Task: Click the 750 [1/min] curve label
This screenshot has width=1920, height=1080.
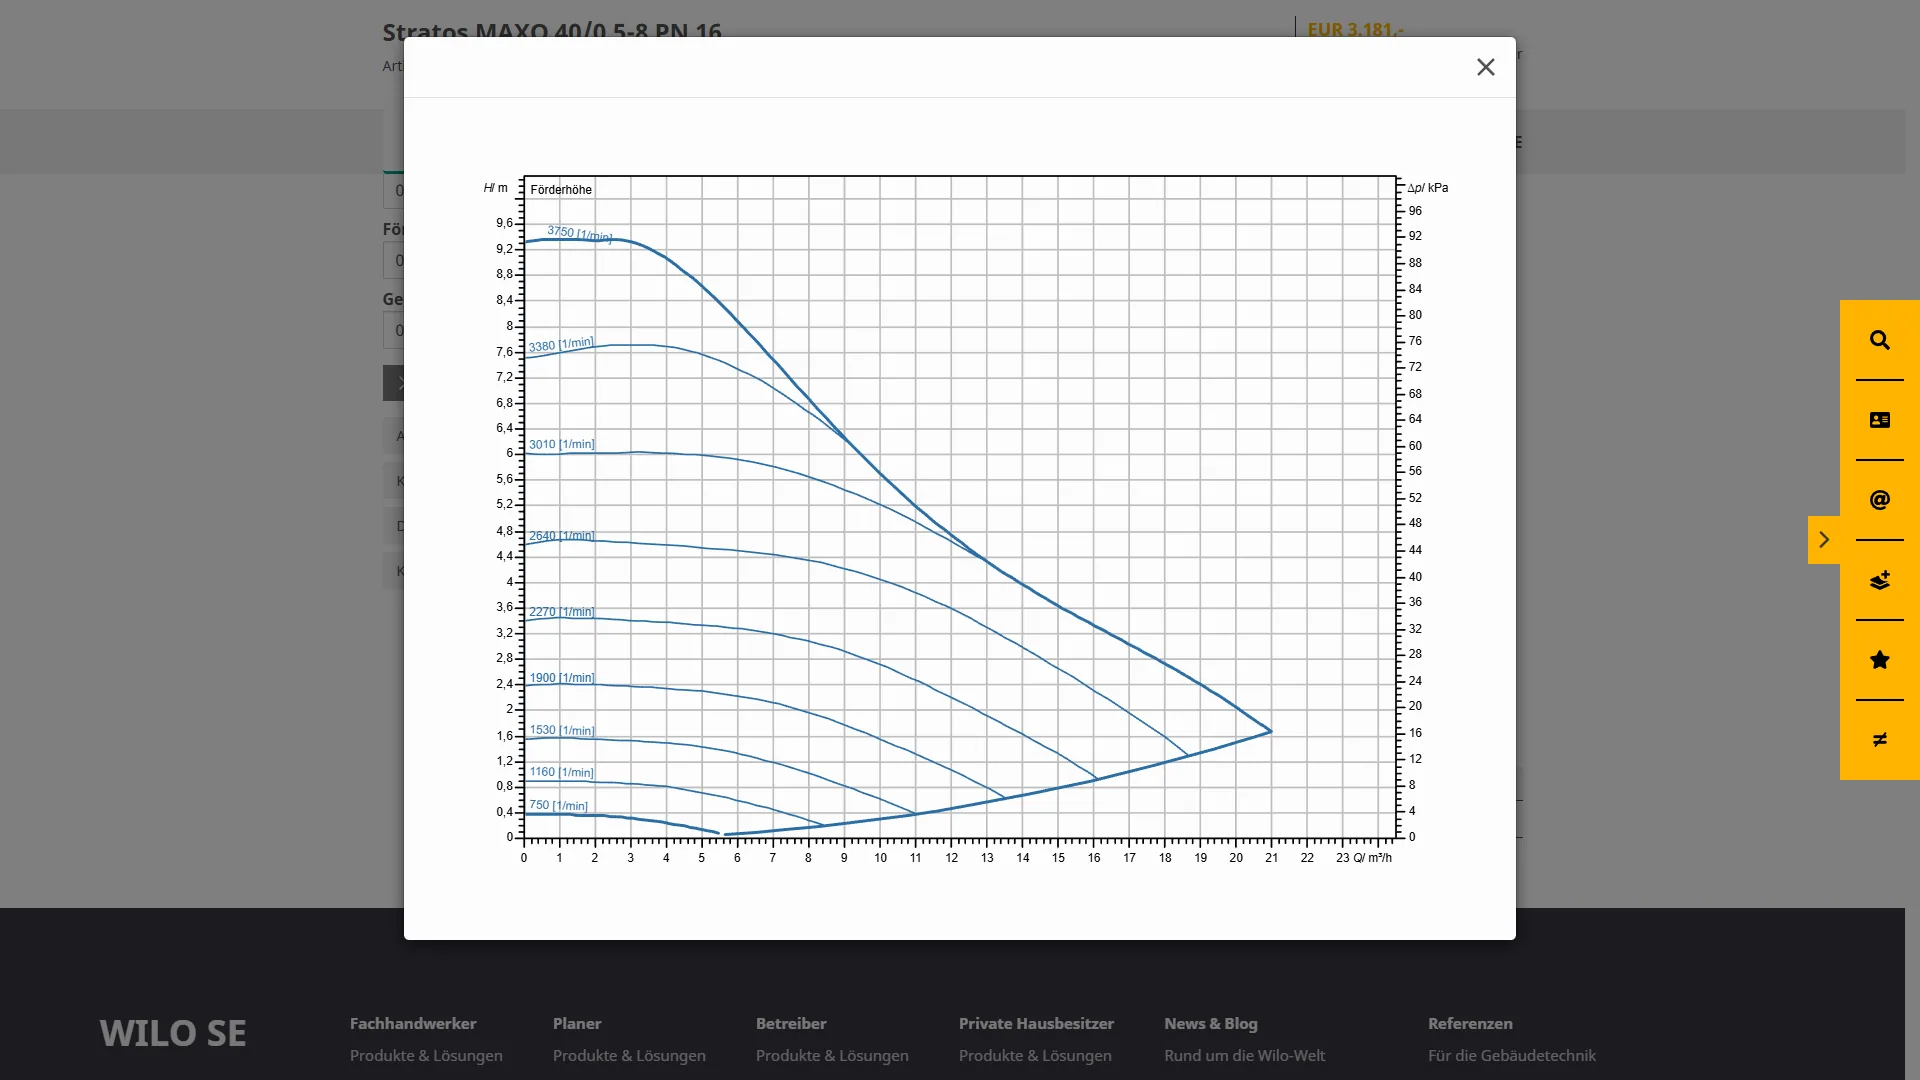Action: pos(558,805)
